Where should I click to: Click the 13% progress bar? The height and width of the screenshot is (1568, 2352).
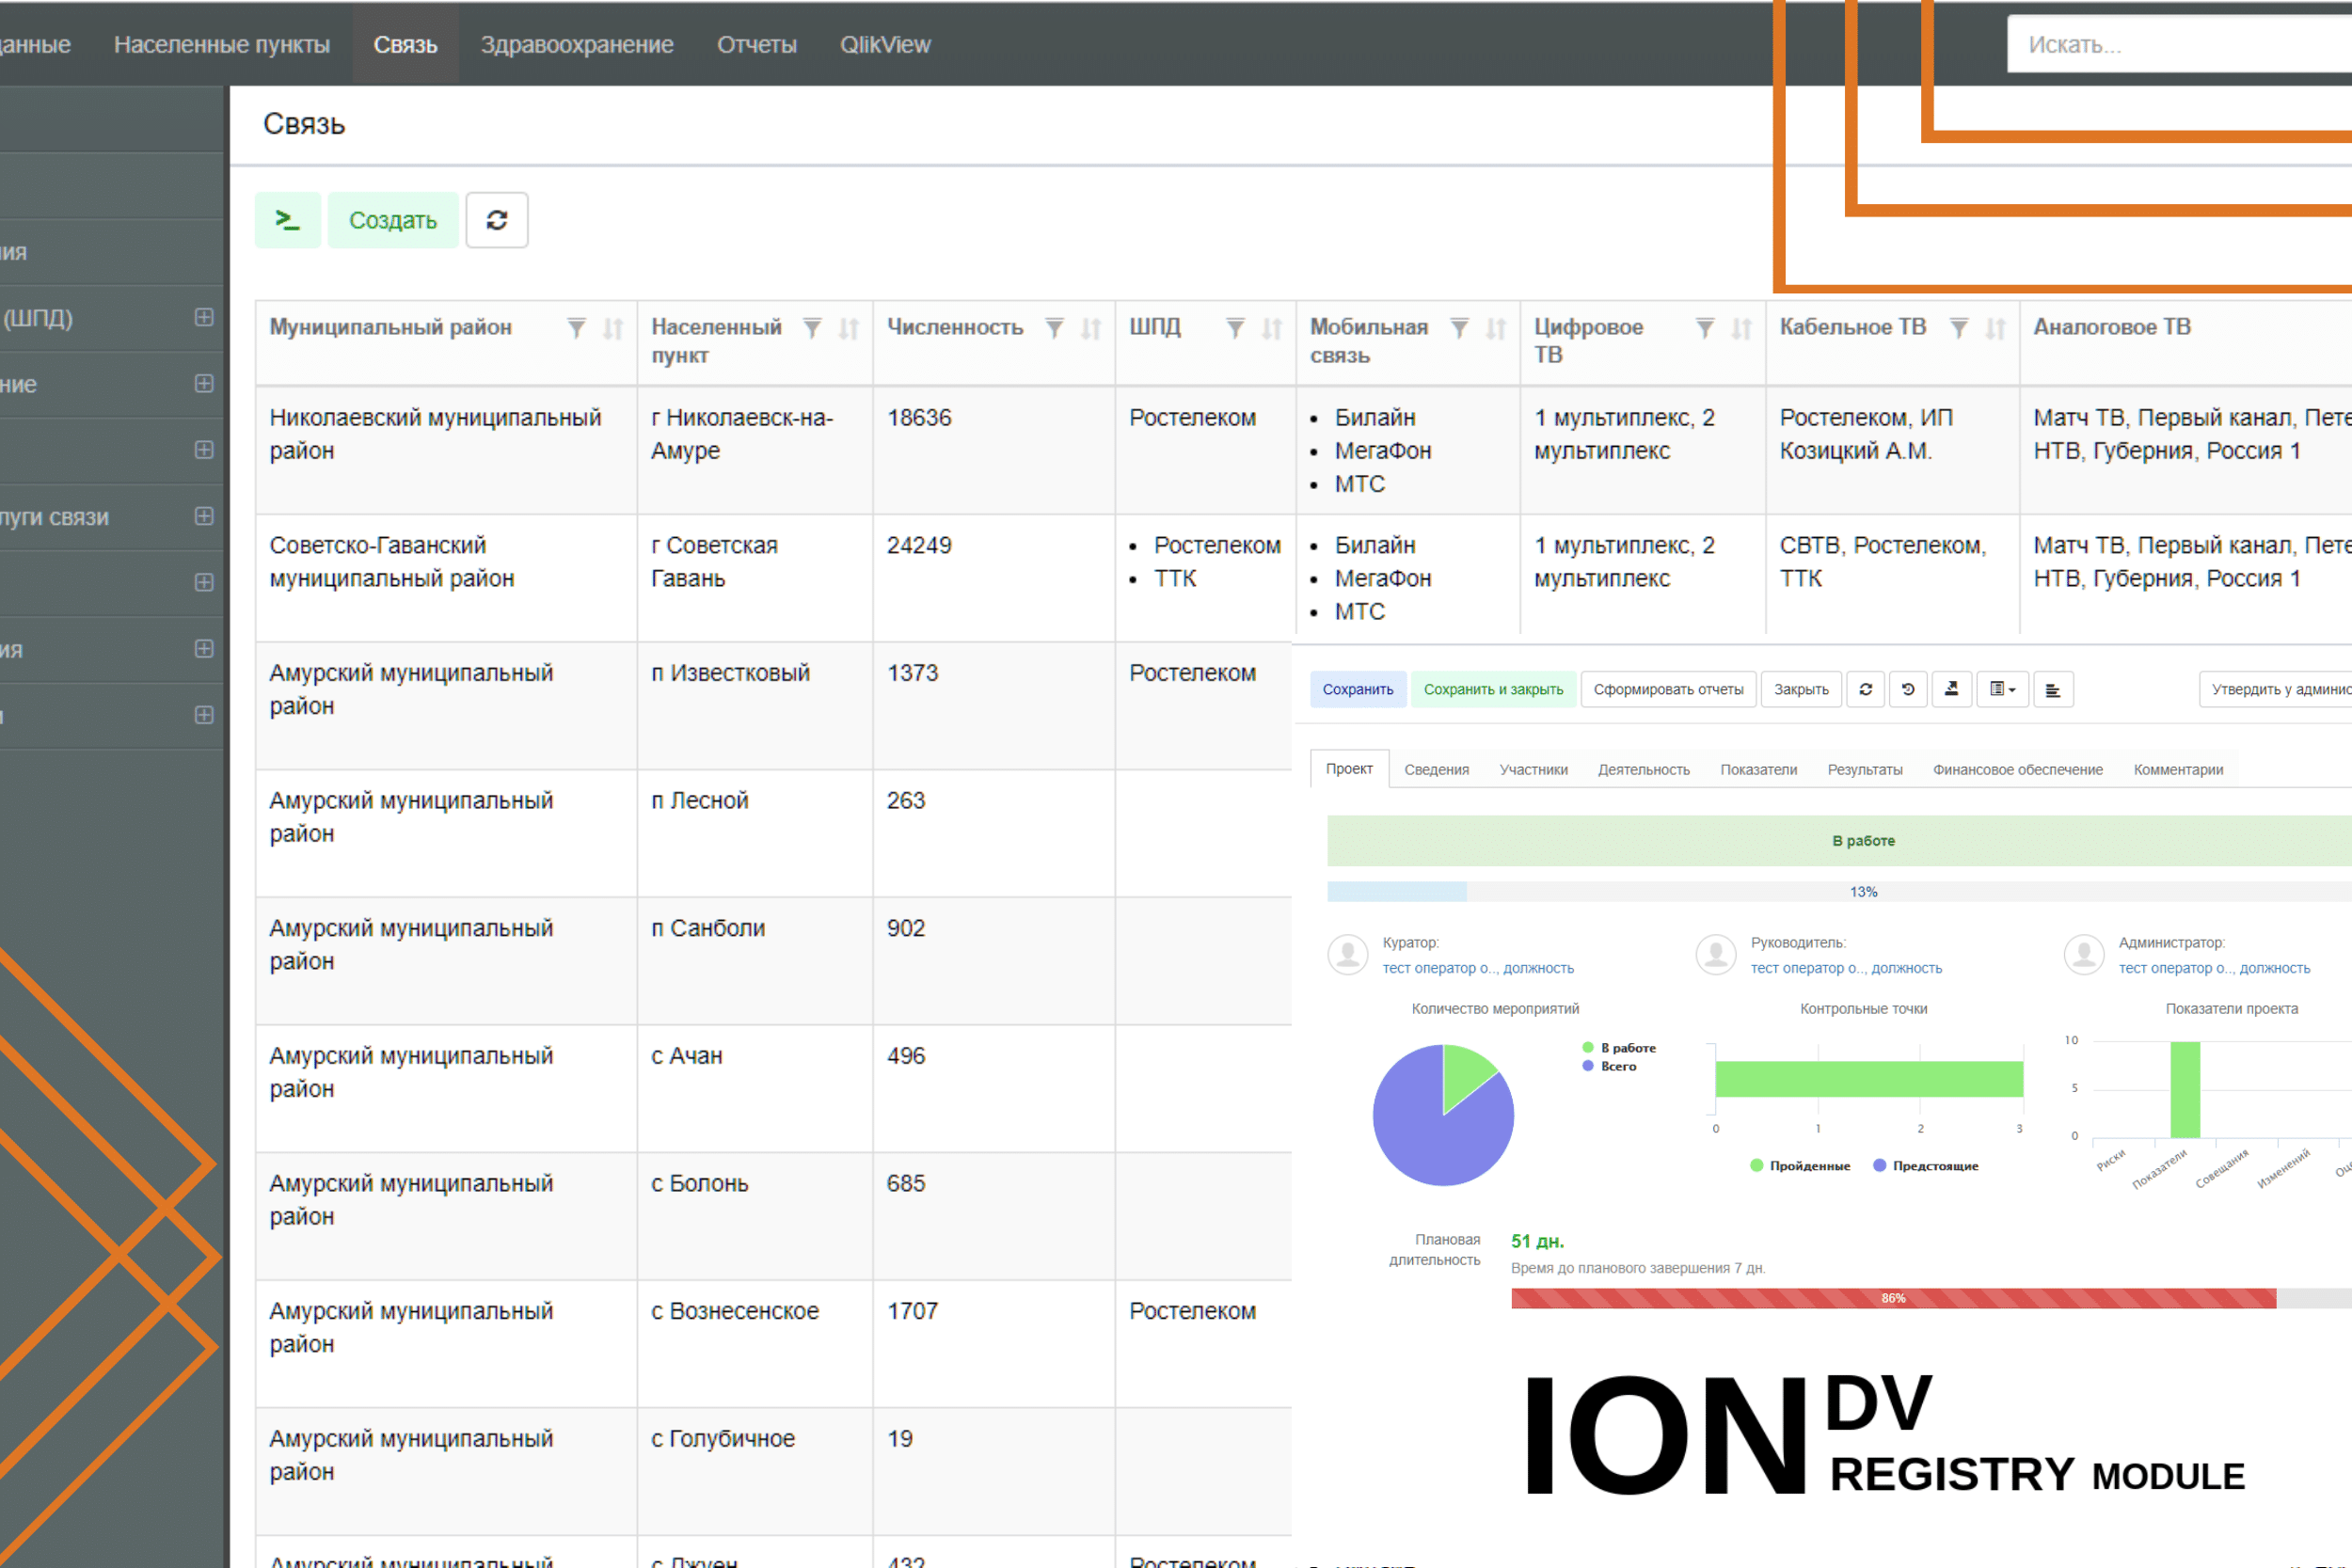click(x=1839, y=891)
